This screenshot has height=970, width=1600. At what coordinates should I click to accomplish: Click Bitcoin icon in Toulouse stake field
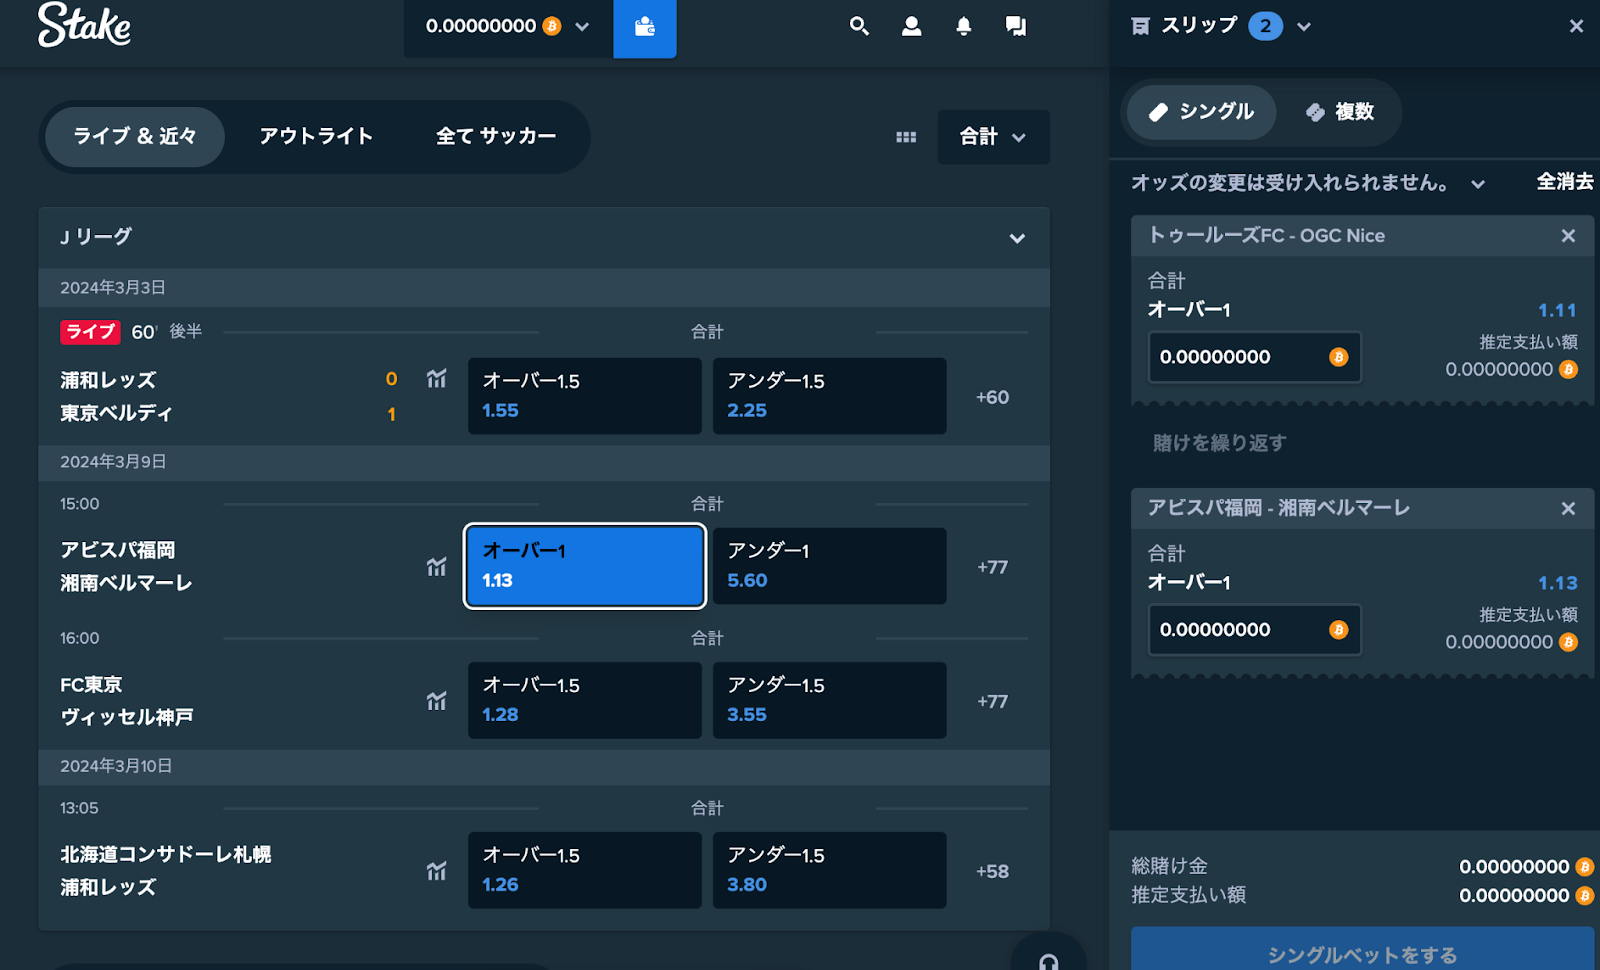(x=1338, y=357)
